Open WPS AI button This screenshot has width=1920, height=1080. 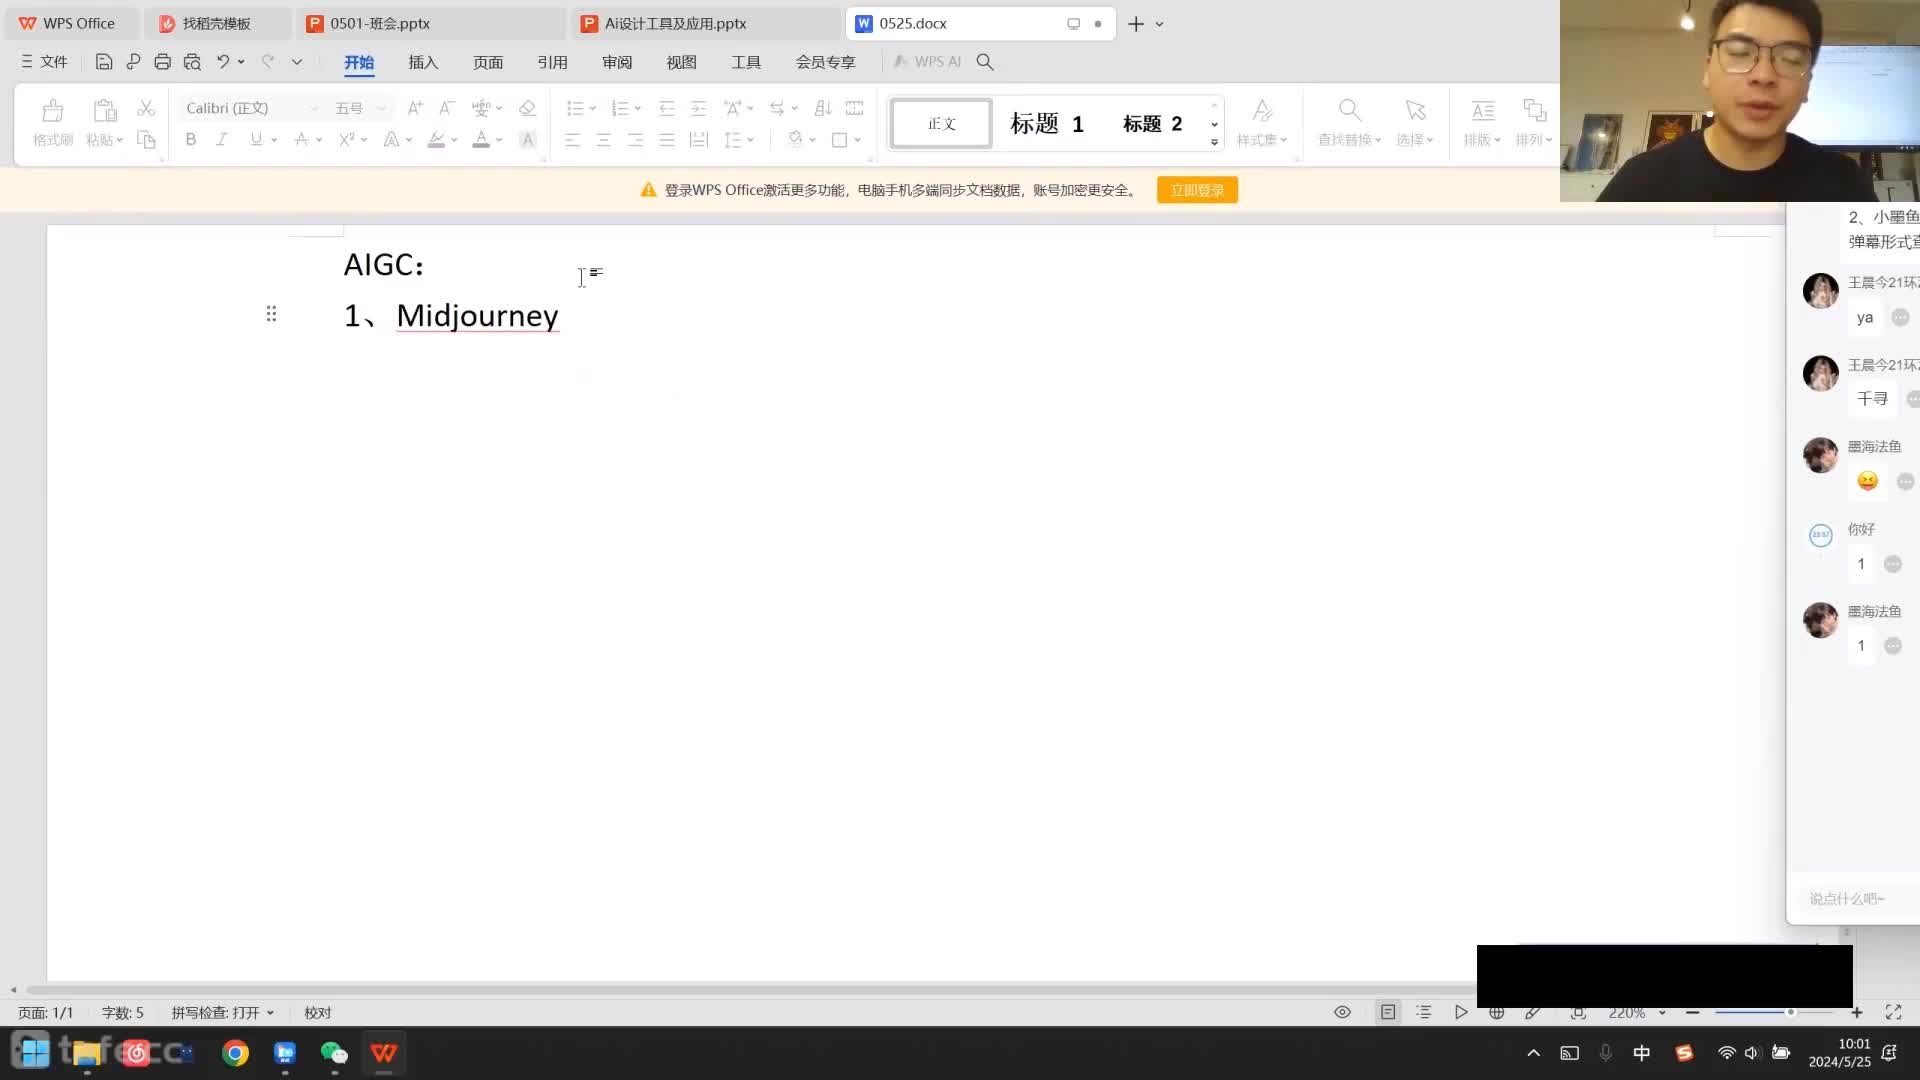click(927, 62)
